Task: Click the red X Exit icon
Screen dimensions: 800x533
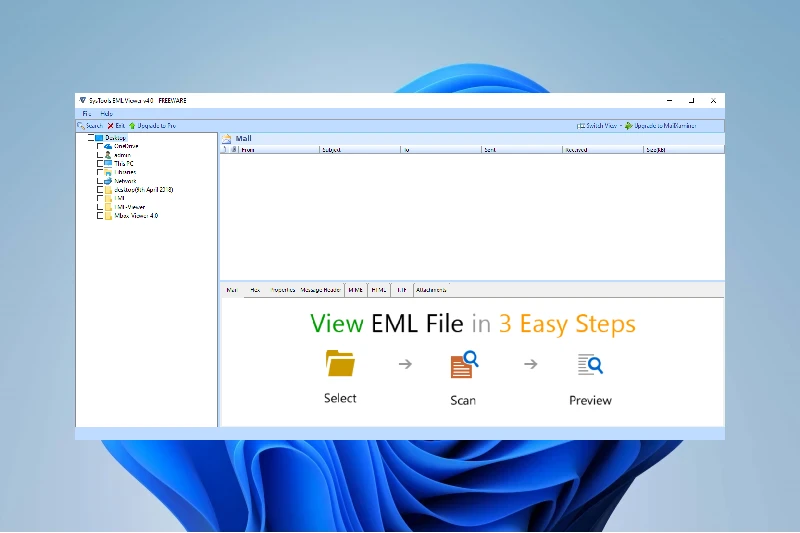Action: [110, 125]
